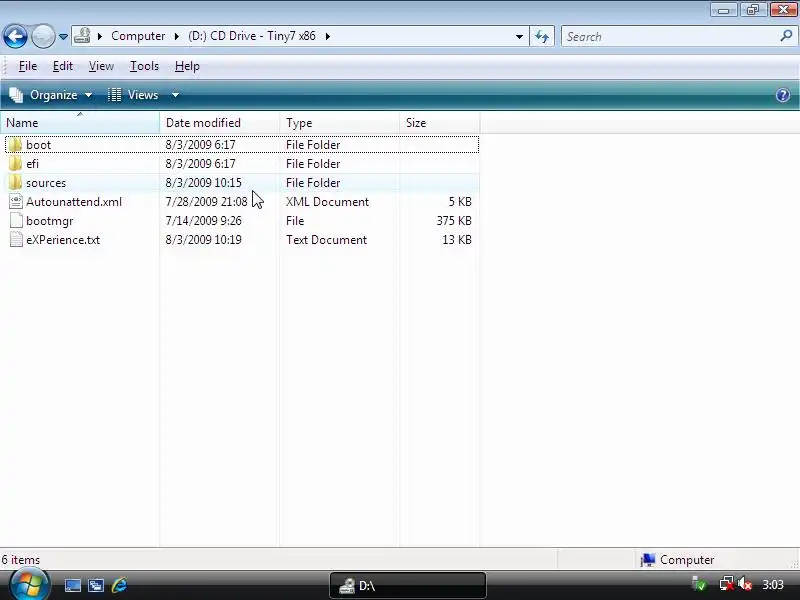Sort by Size column header
This screenshot has height=600, width=800.
click(439, 123)
